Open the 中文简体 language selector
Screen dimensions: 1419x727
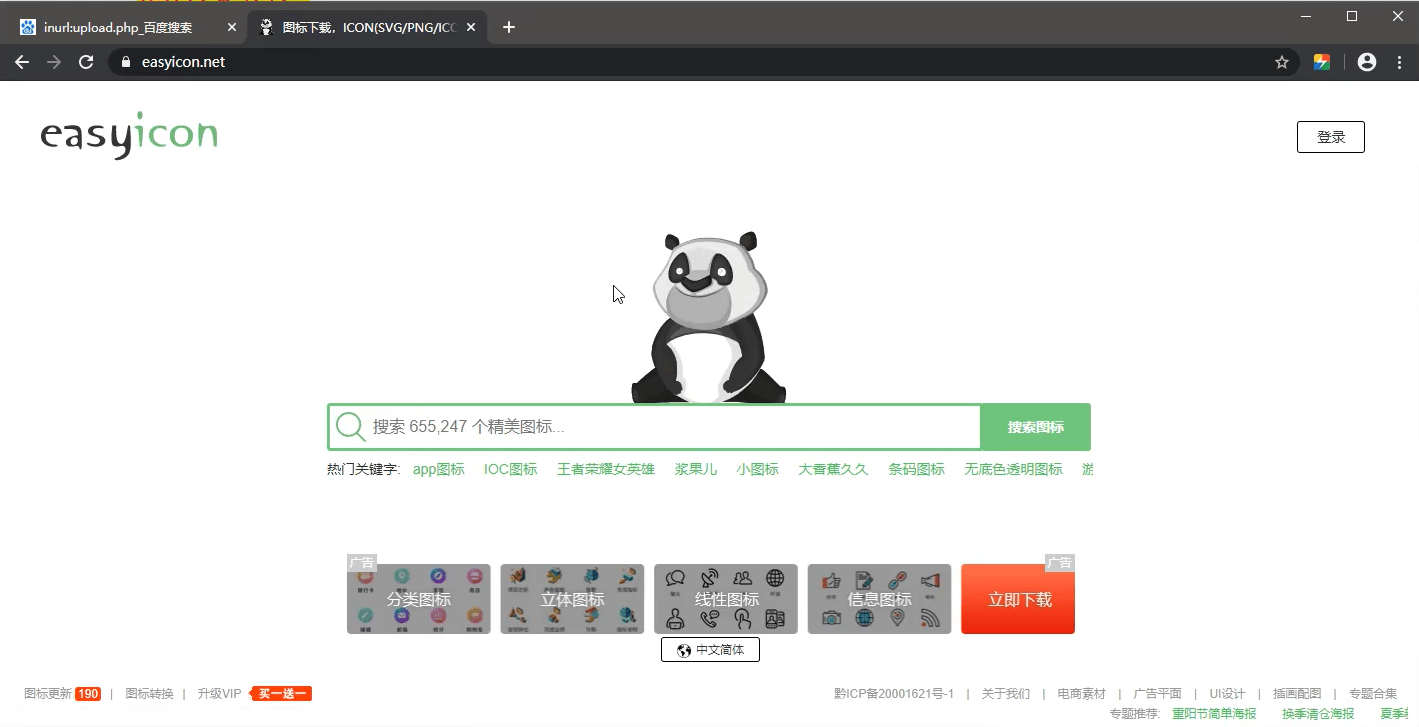(710, 650)
